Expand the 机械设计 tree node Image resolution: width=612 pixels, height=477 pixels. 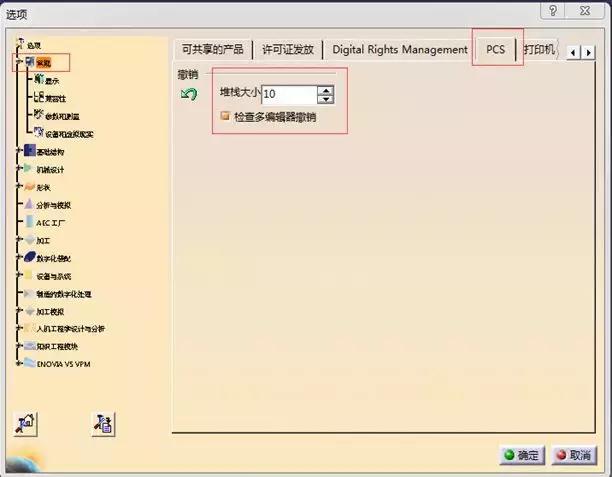18,168
